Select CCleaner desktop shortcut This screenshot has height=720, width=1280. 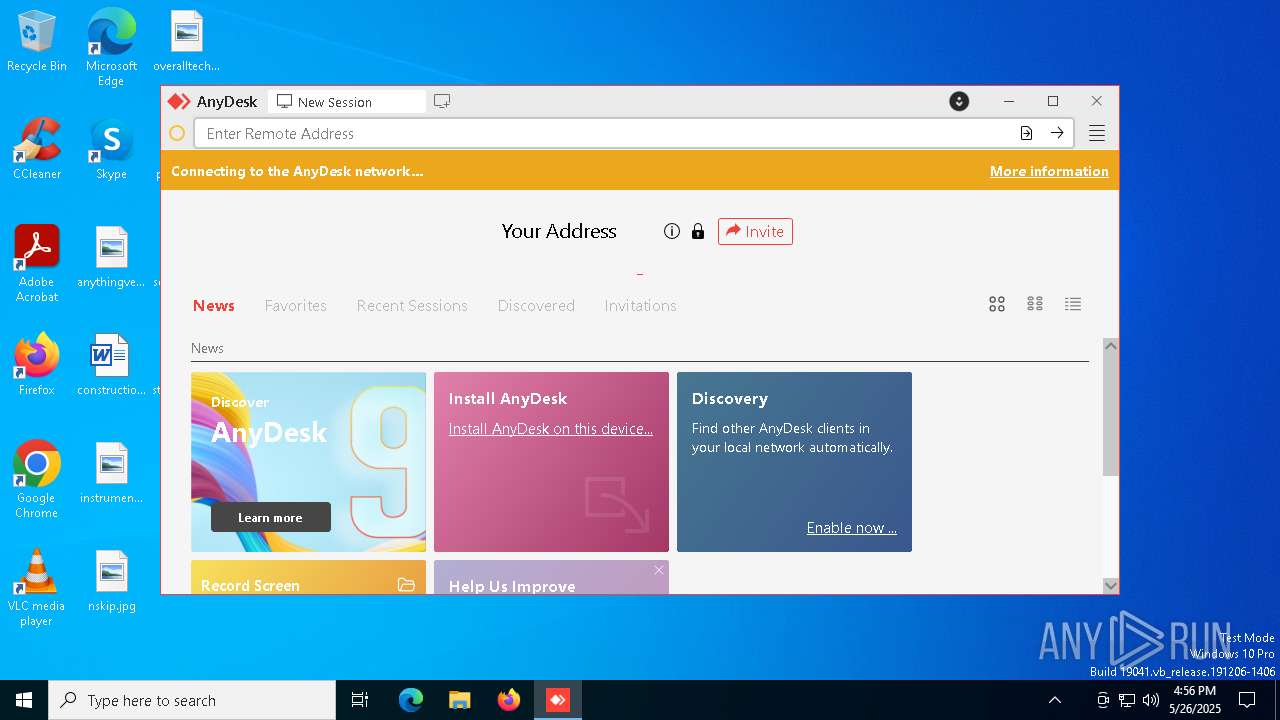(x=37, y=150)
